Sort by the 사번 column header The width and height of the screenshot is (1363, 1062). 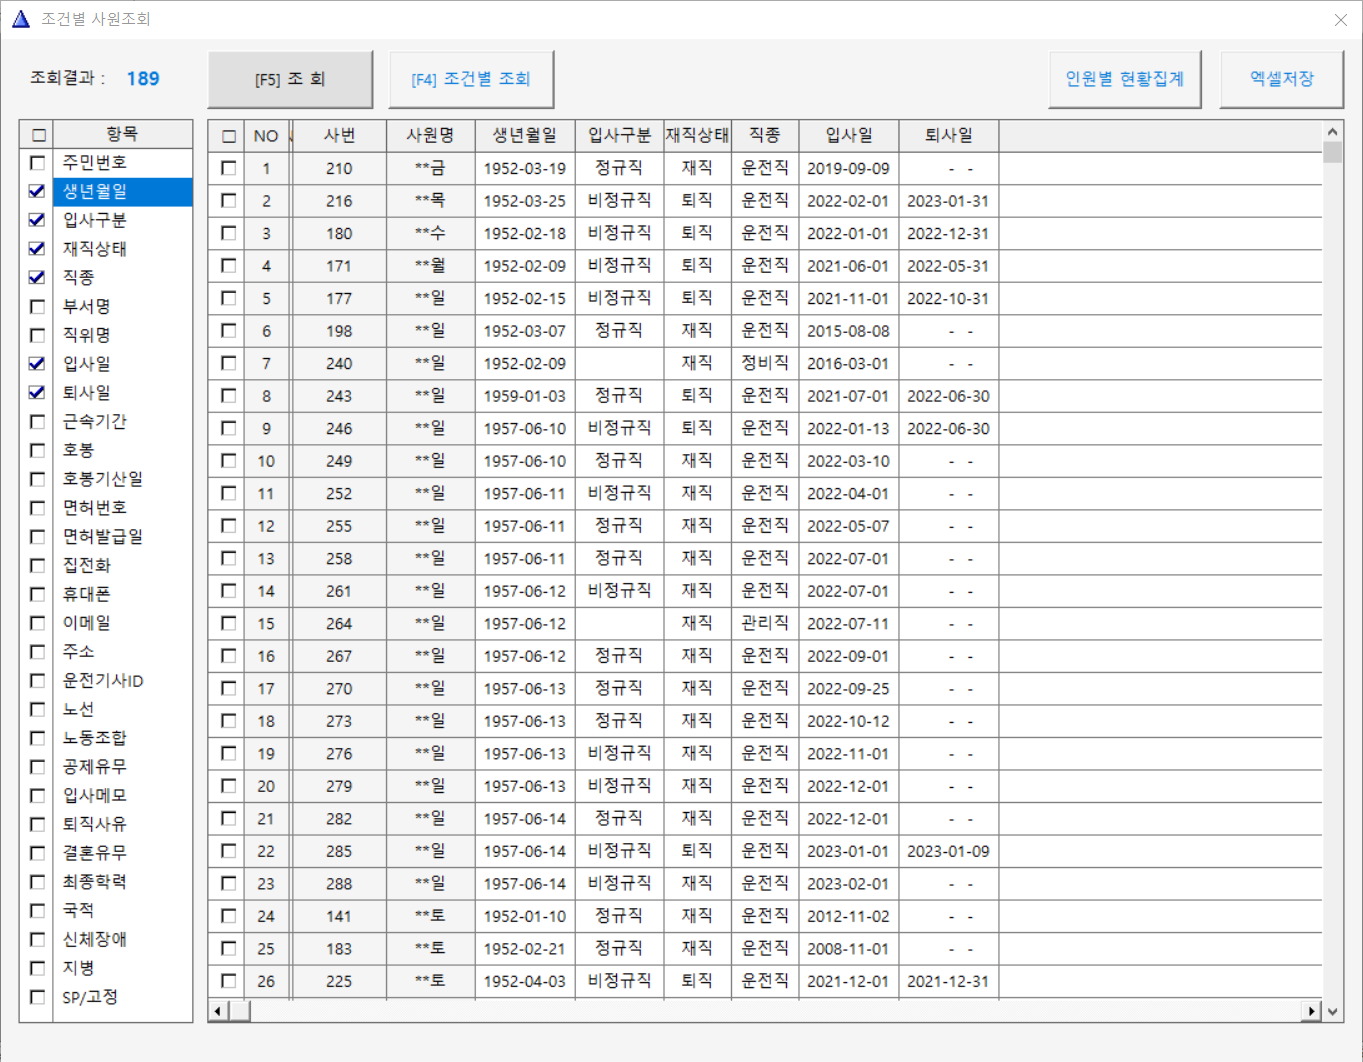pyautogui.click(x=339, y=136)
